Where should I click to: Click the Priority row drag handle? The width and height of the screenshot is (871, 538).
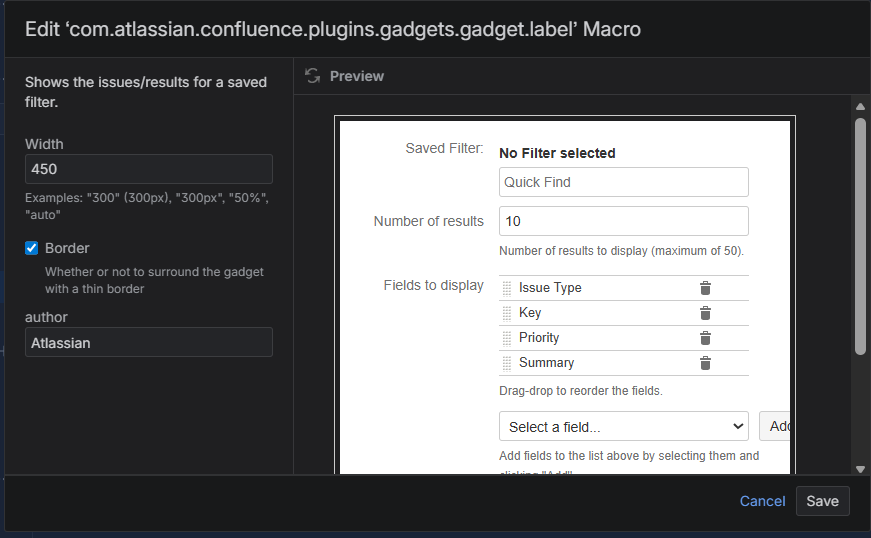(507, 338)
